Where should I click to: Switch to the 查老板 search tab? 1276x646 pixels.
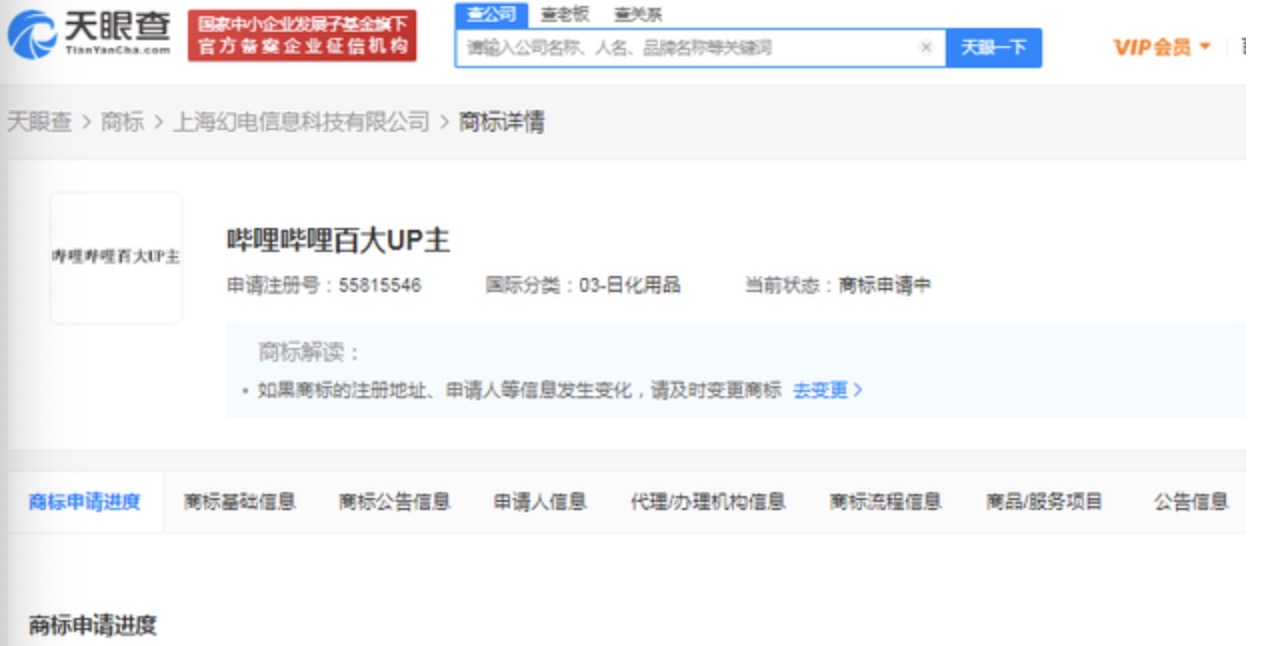[565, 14]
